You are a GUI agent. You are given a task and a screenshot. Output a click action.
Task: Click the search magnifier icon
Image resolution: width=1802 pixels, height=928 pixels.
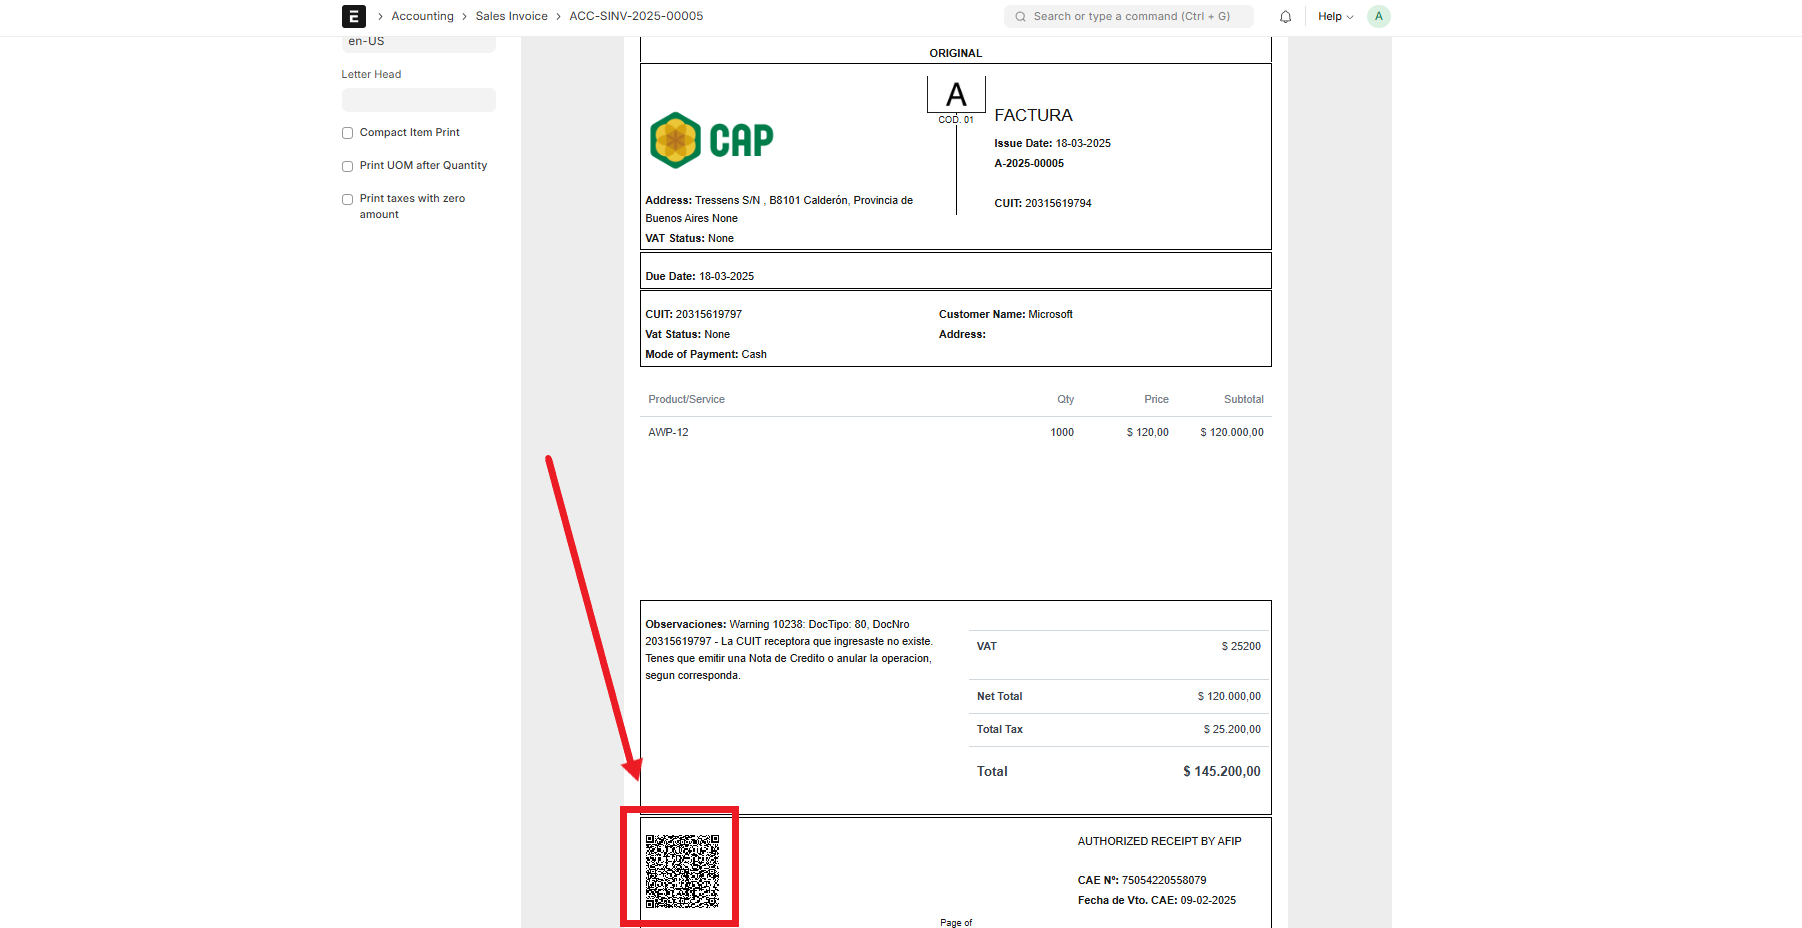1019,16
